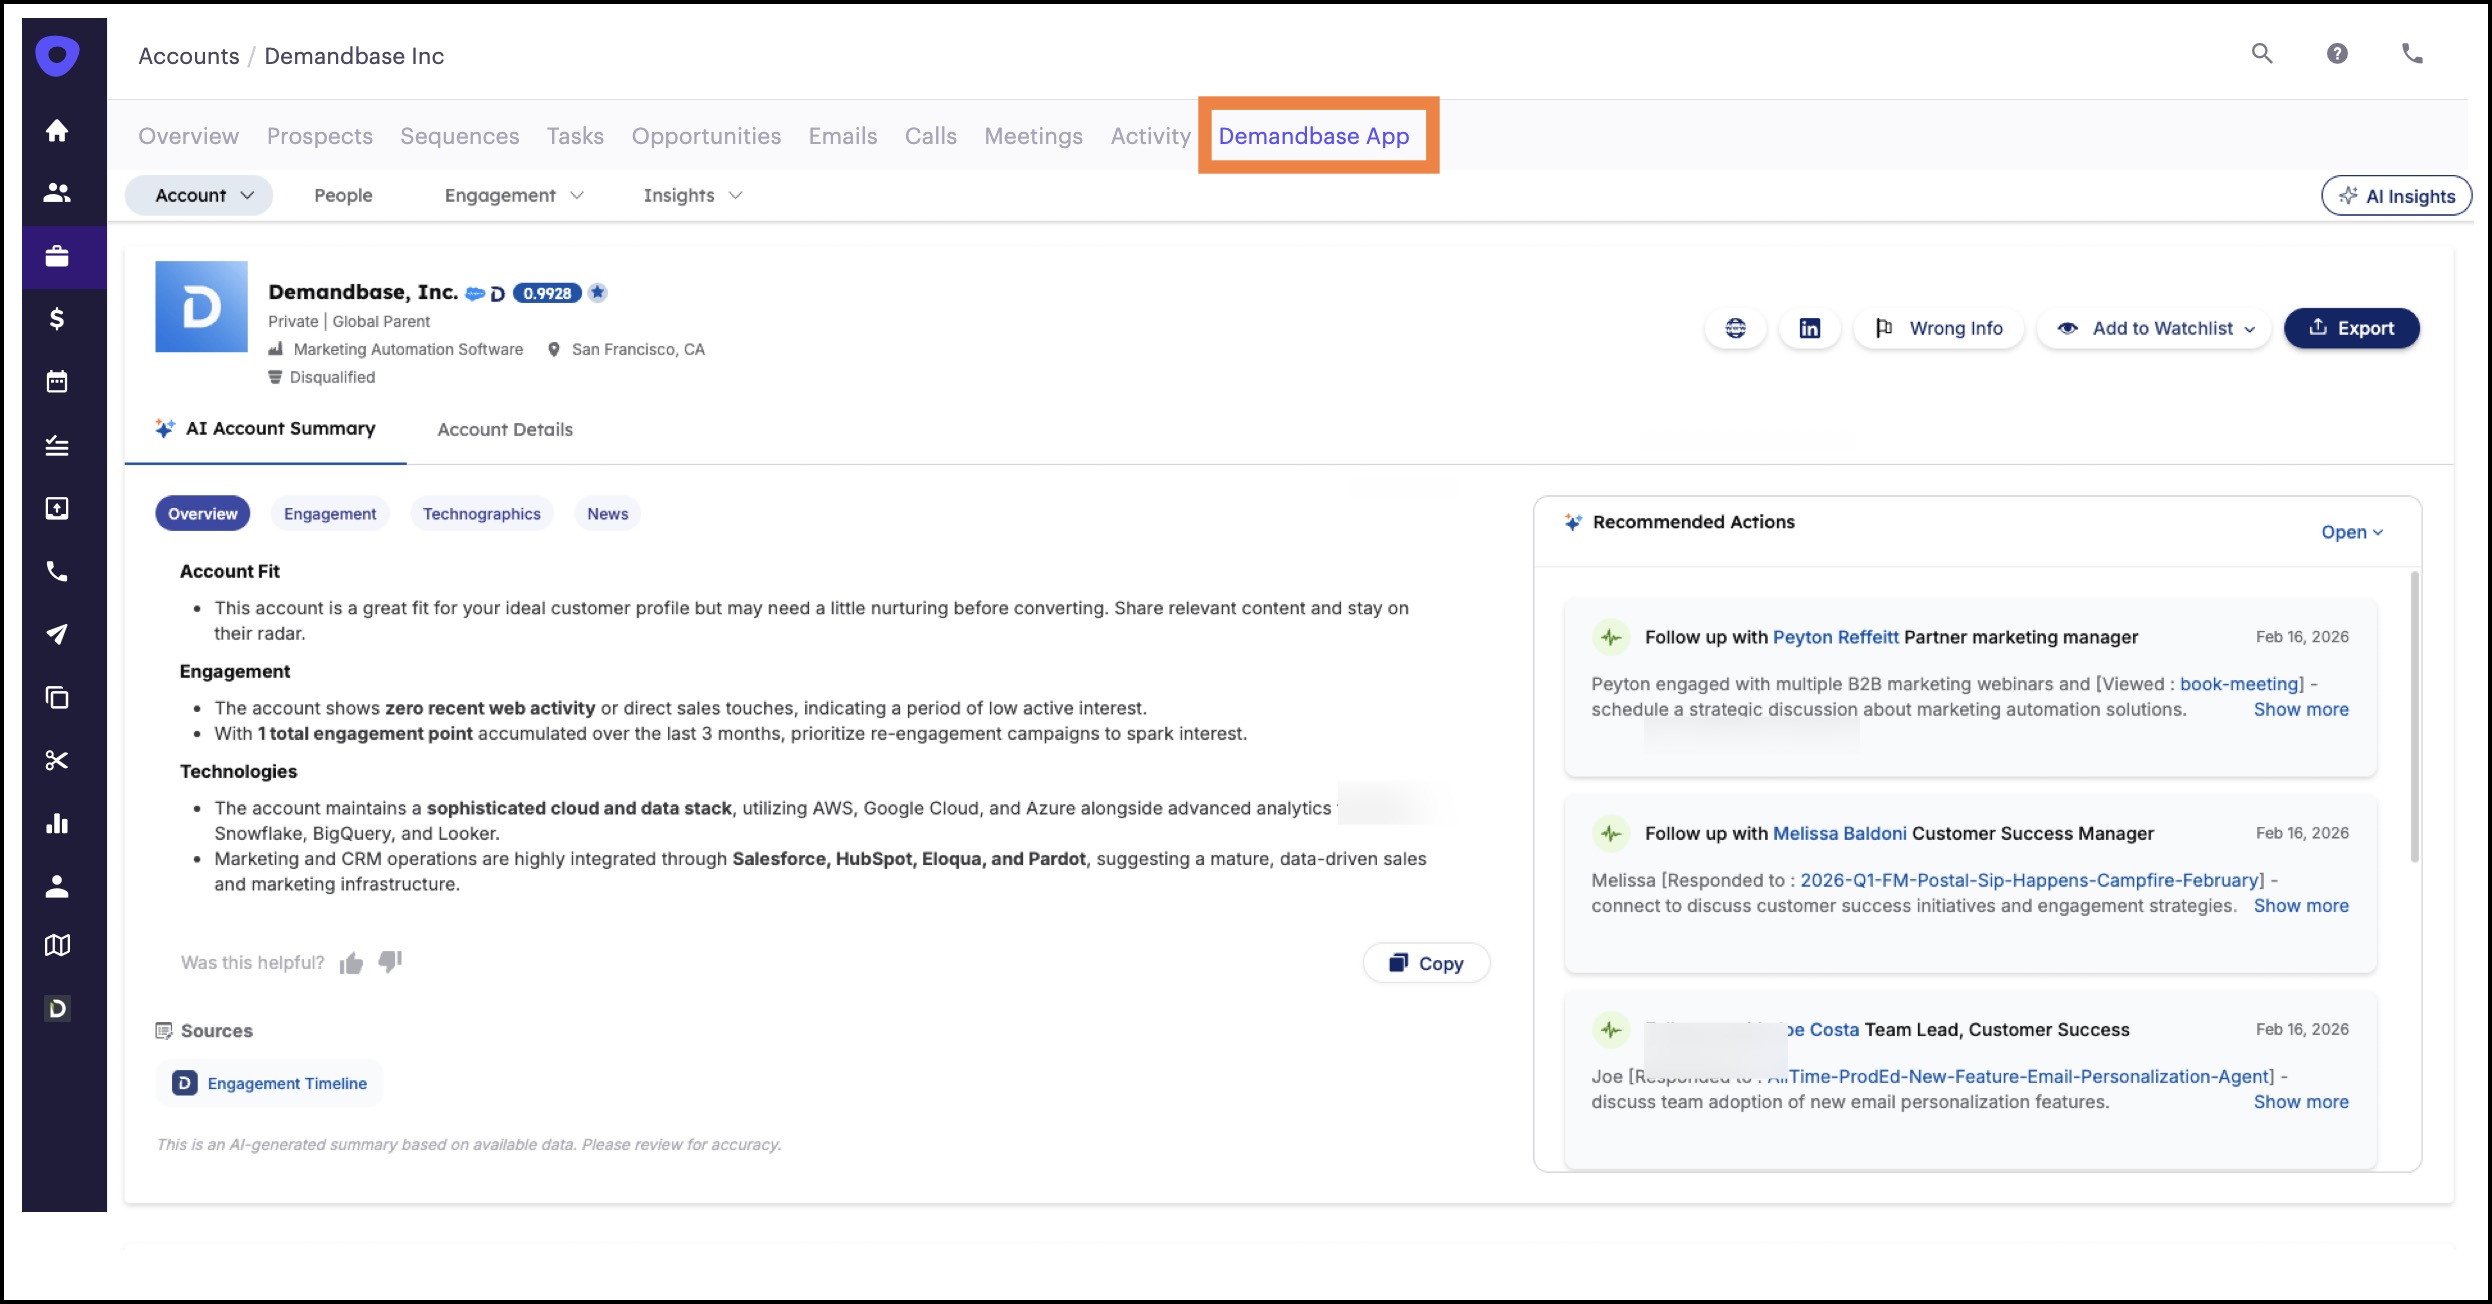Click the stacked-squares icon in the sidebar
The height and width of the screenshot is (1304, 2492).
click(x=57, y=697)
